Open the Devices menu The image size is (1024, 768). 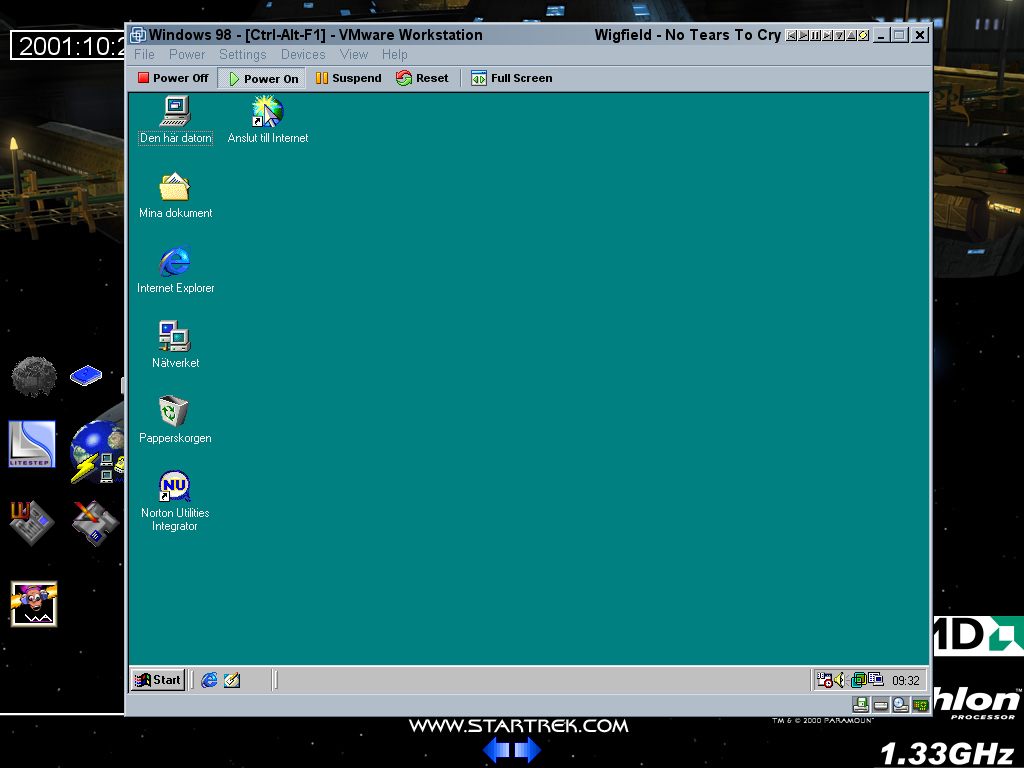[x=303, y=54]
